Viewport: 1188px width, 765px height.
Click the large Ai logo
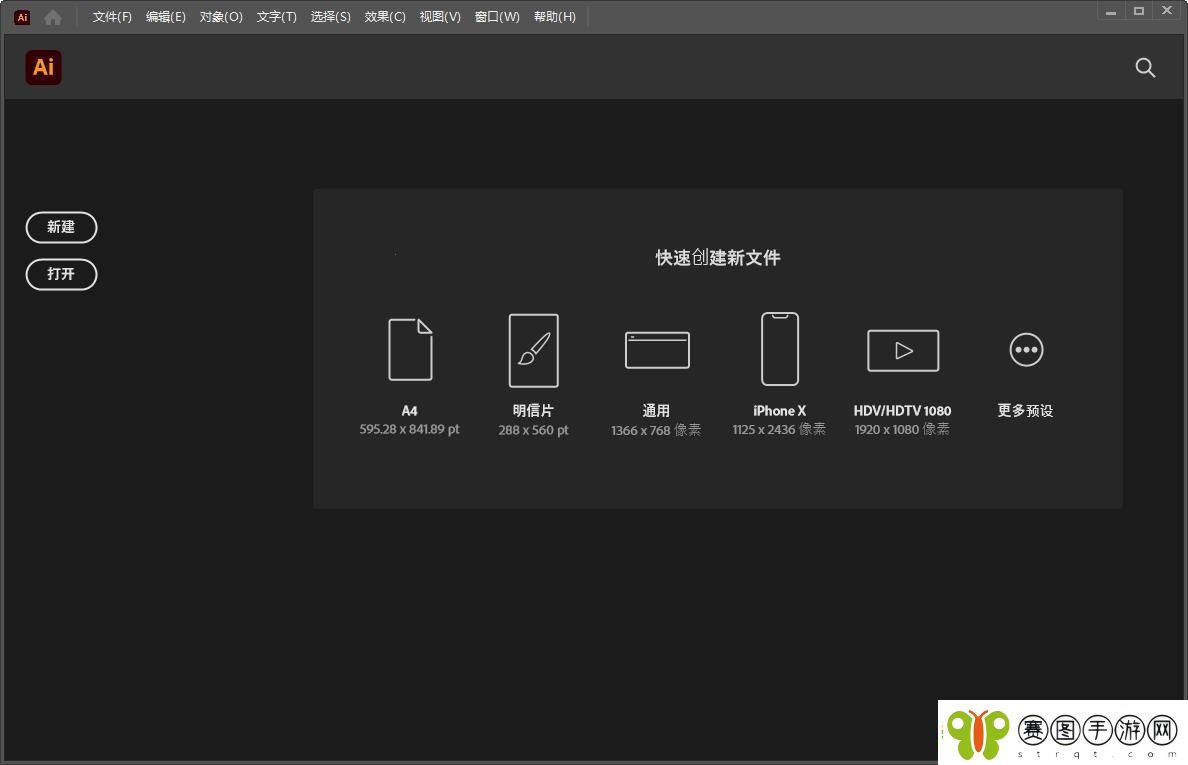point(43,67)
